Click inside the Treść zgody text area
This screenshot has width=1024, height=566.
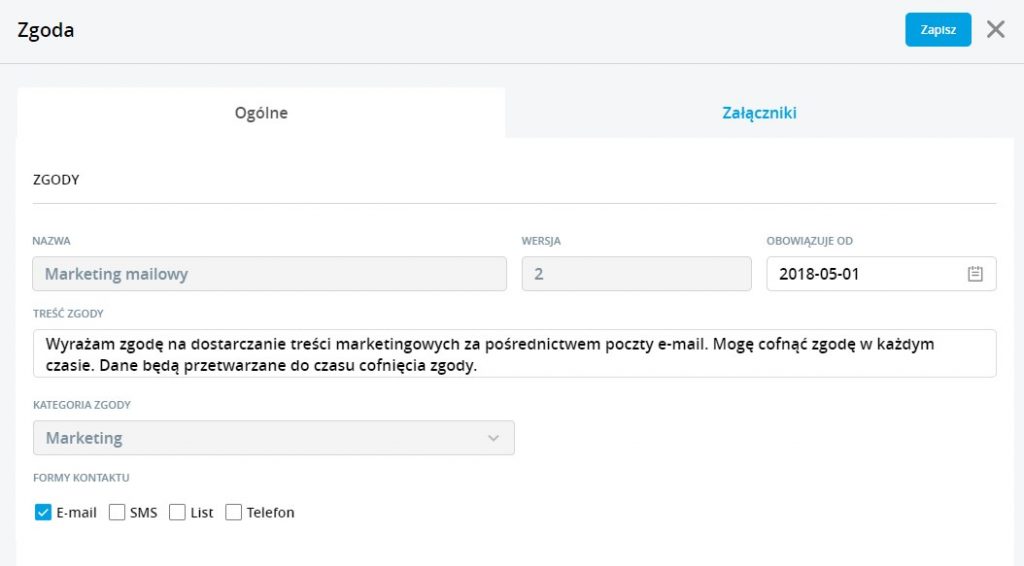(x=515, y=354)
